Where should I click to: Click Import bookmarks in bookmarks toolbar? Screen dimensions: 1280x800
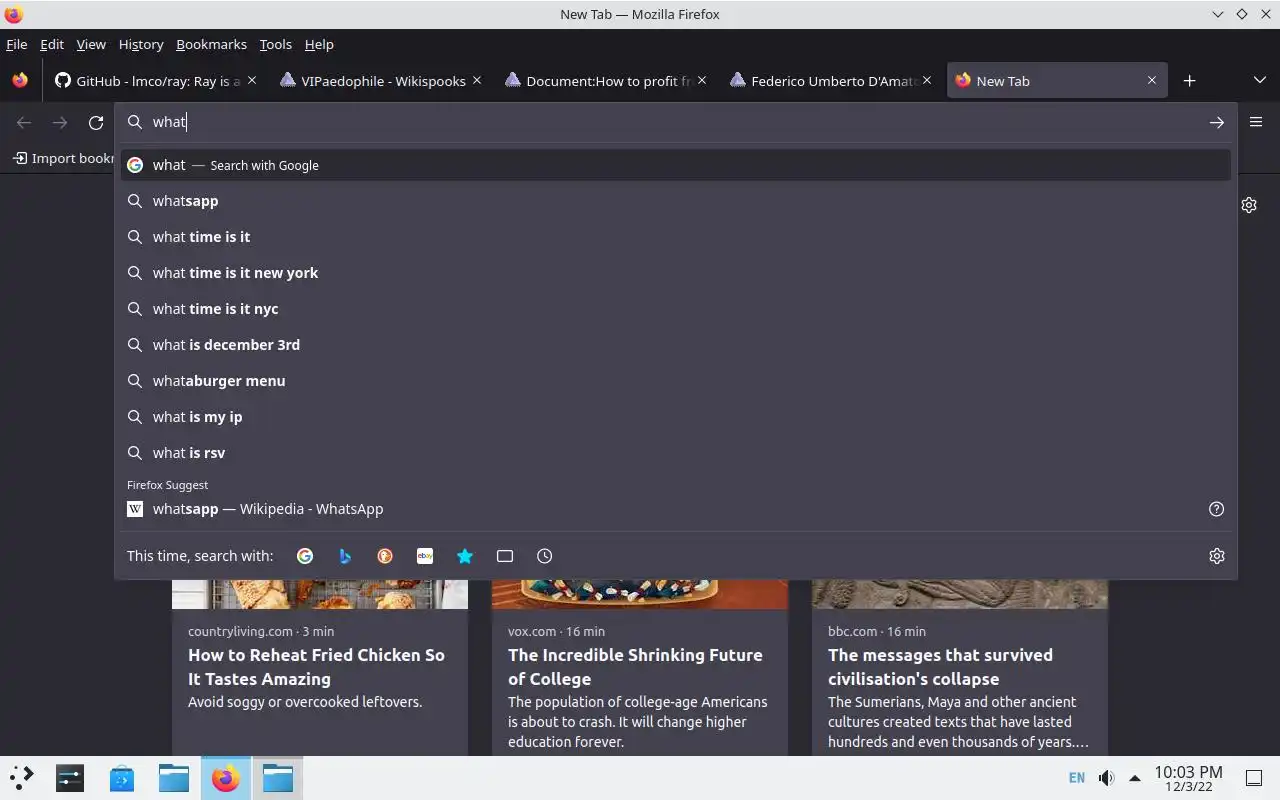[x=63, y=158]
